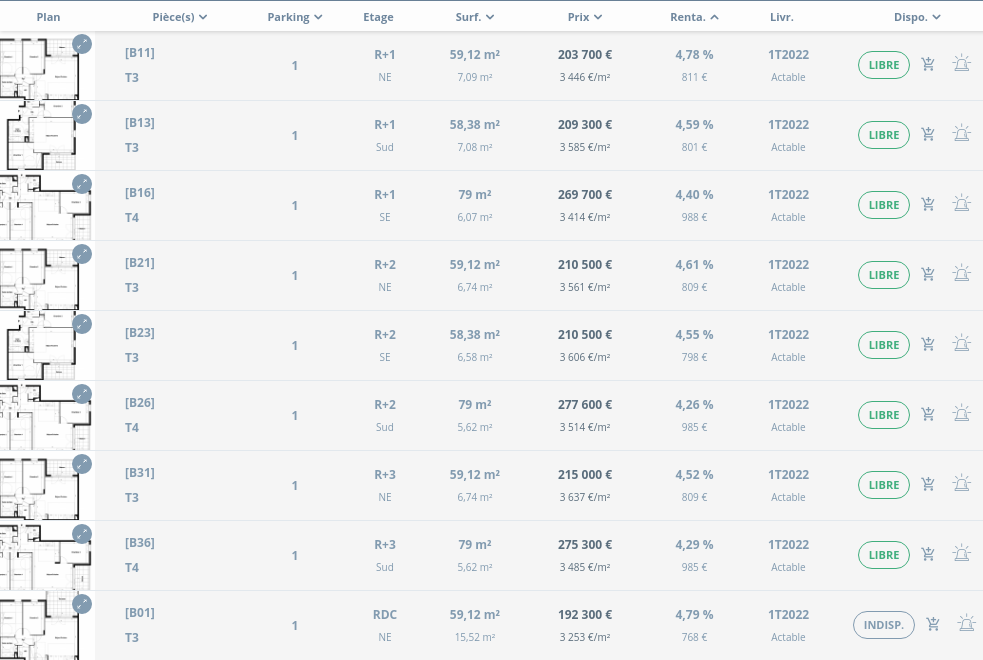Click INDISP. status button for B01
The height and width of the screenshot is (660, 983).
tap(884, 625)
